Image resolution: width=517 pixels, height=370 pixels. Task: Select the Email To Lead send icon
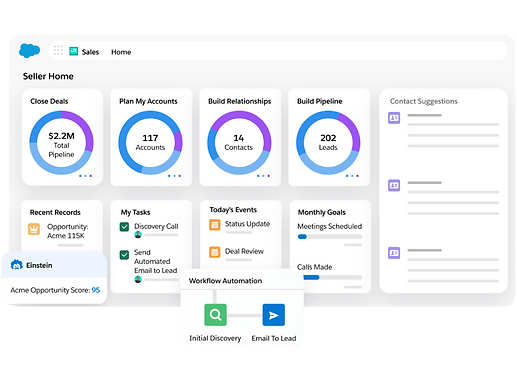274,315
